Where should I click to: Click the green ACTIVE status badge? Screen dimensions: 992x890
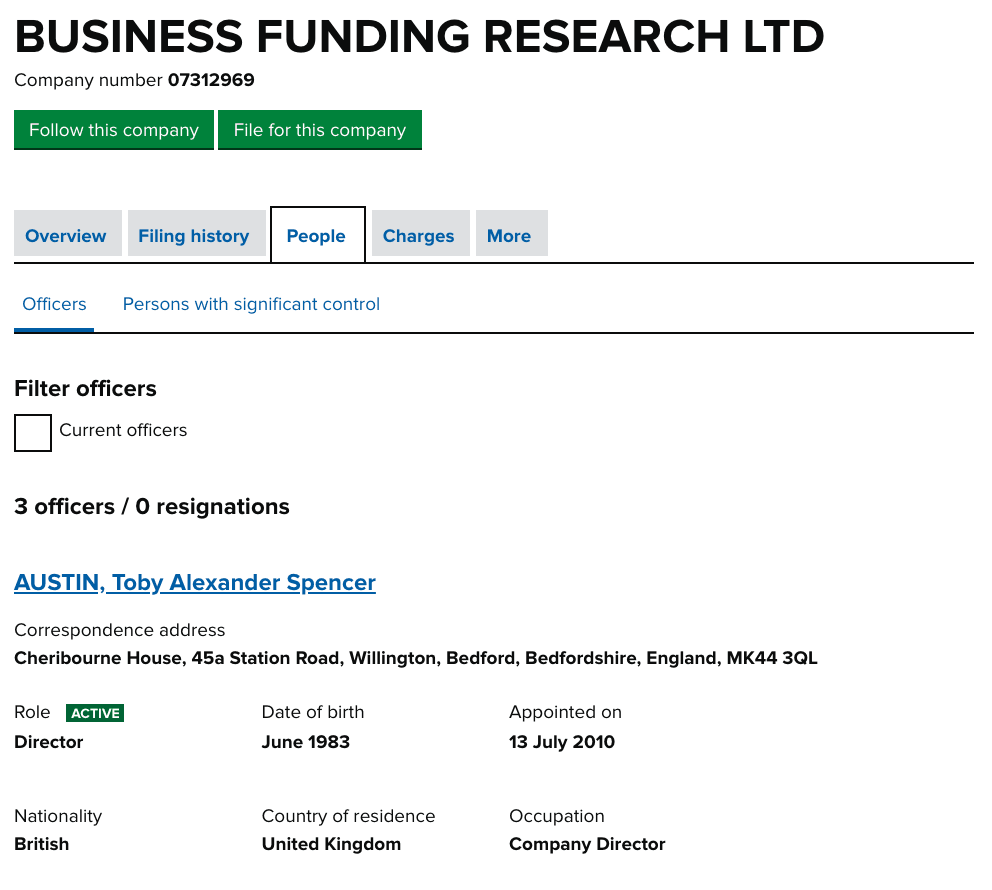(x=95, y=713)
